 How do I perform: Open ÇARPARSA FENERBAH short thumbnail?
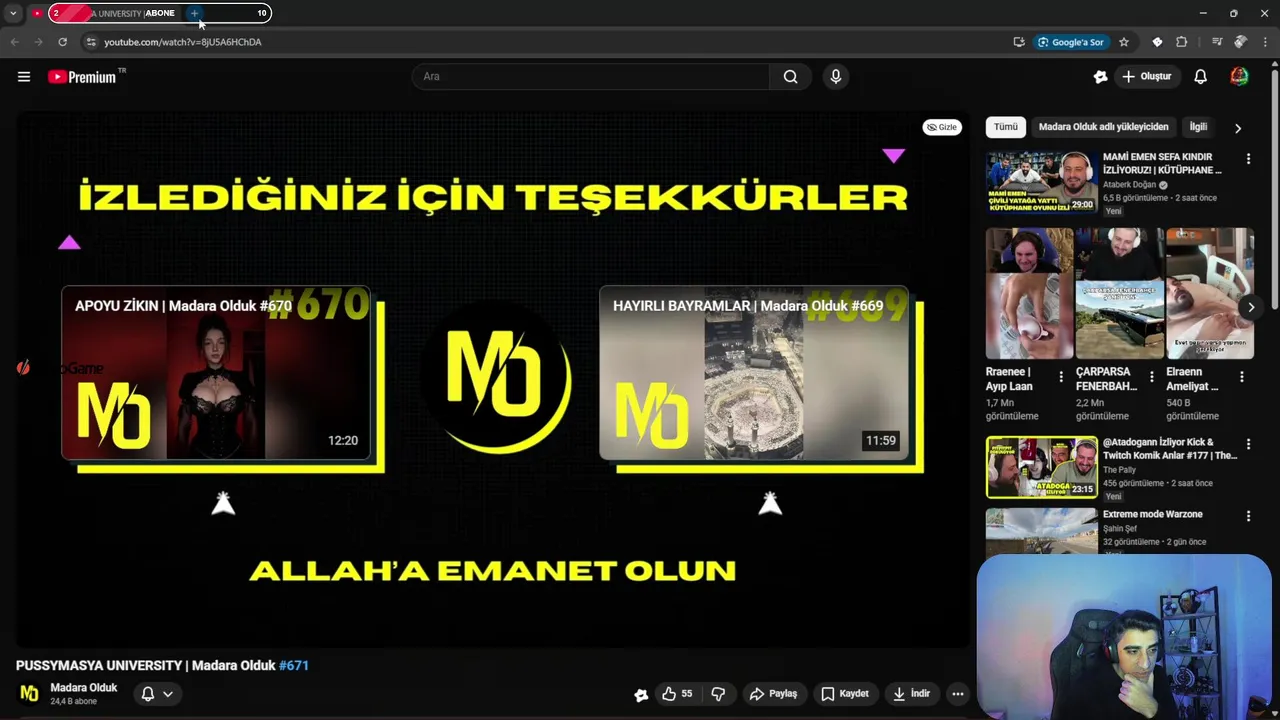[1120, 293]
